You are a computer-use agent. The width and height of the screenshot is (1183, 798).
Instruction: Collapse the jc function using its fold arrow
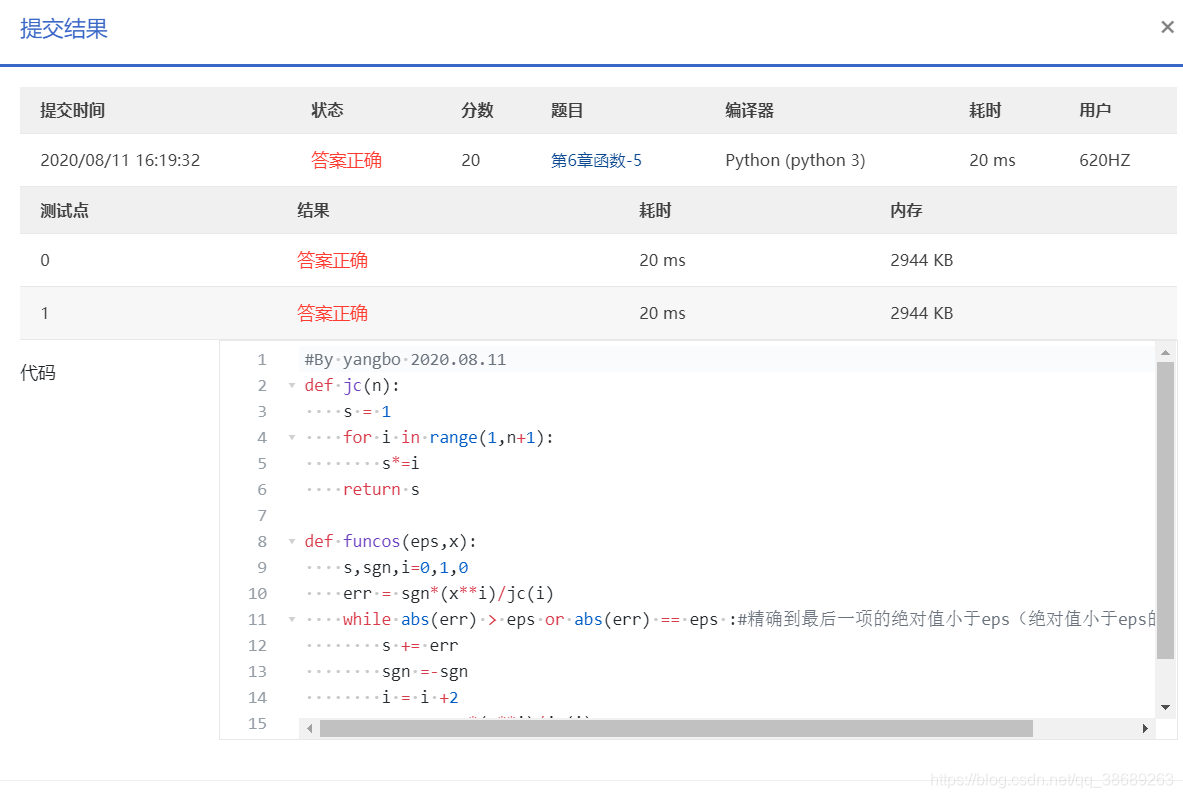(x=291, y=385)
